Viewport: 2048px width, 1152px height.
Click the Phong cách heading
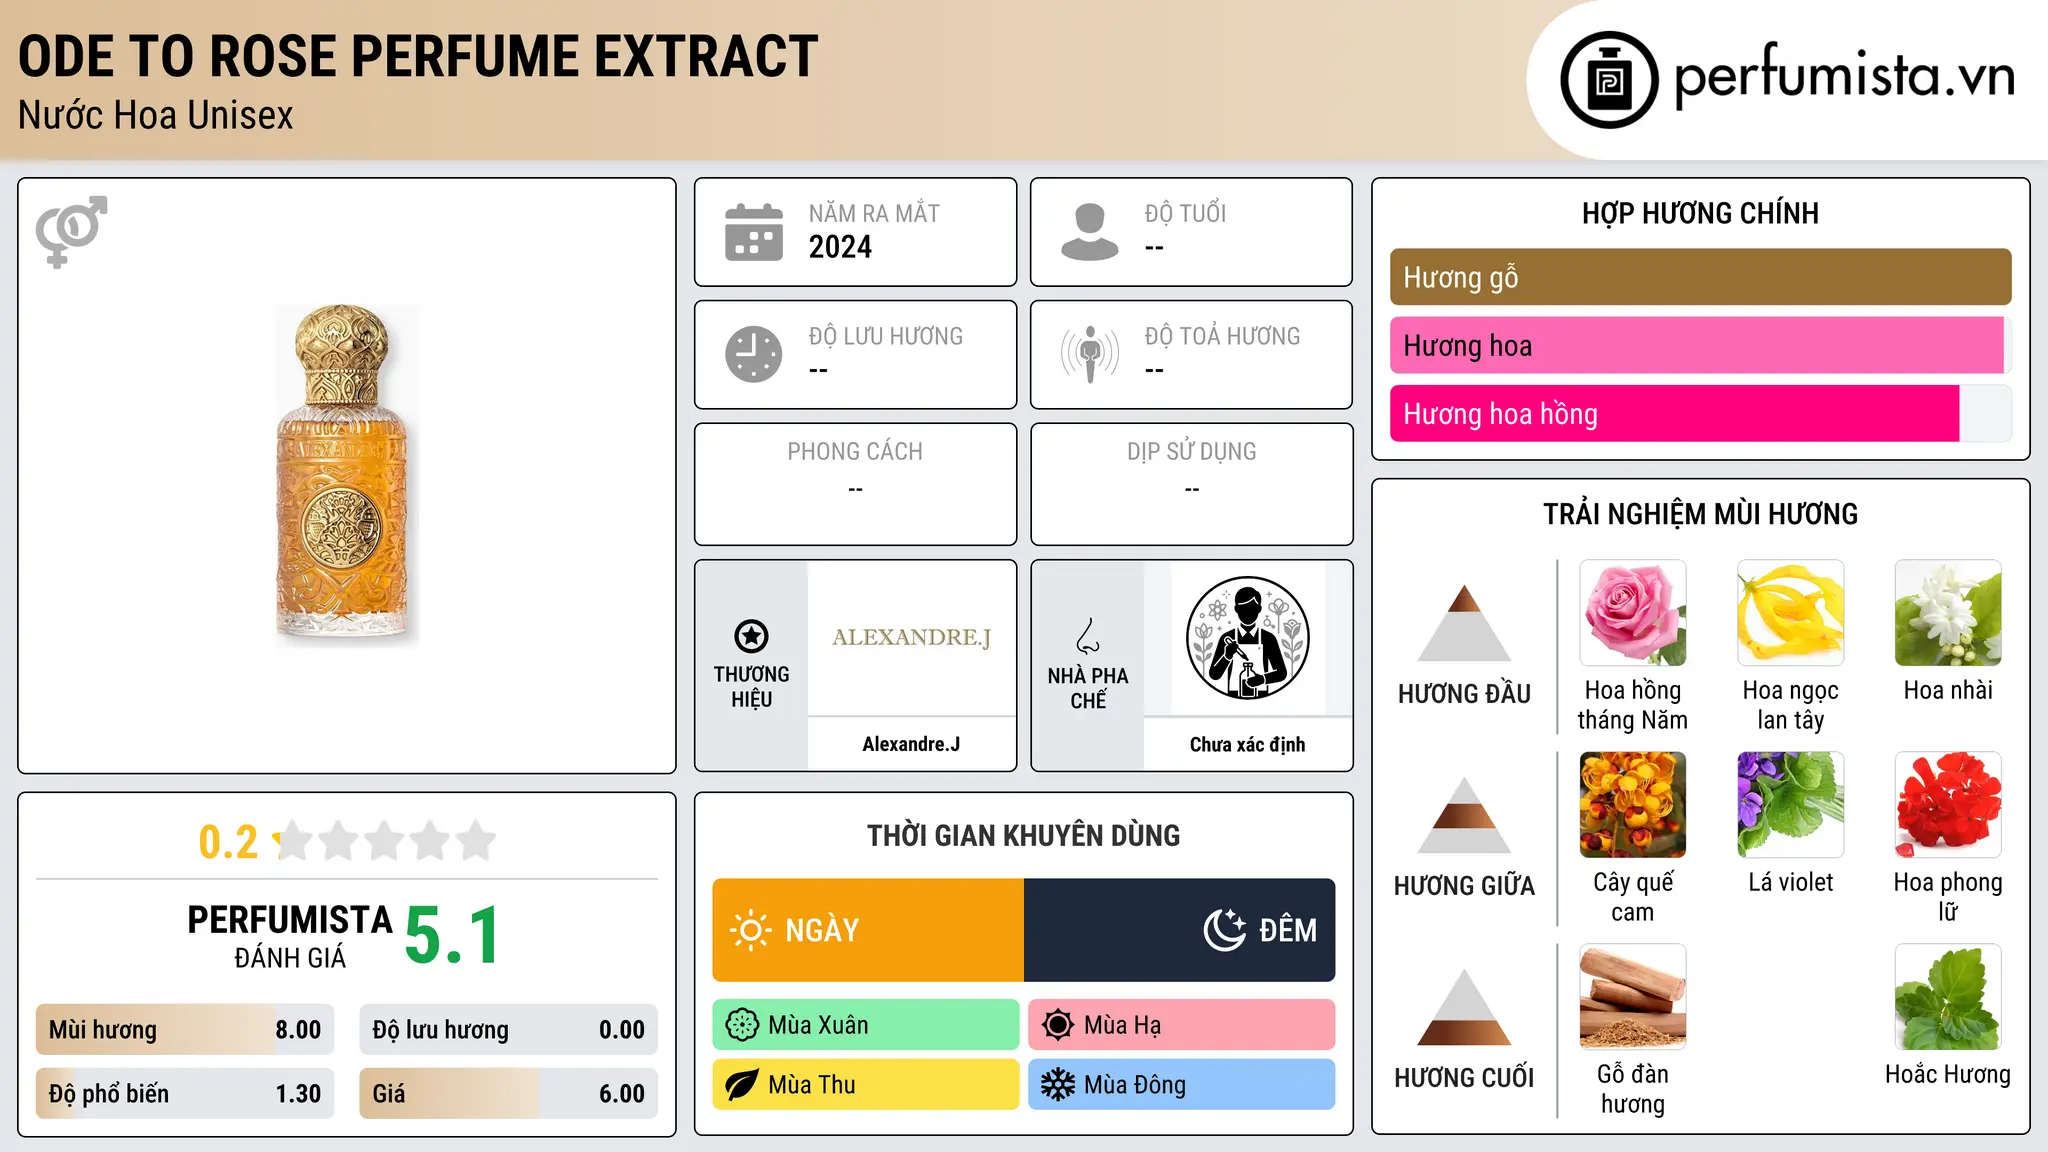click(855, 452)
